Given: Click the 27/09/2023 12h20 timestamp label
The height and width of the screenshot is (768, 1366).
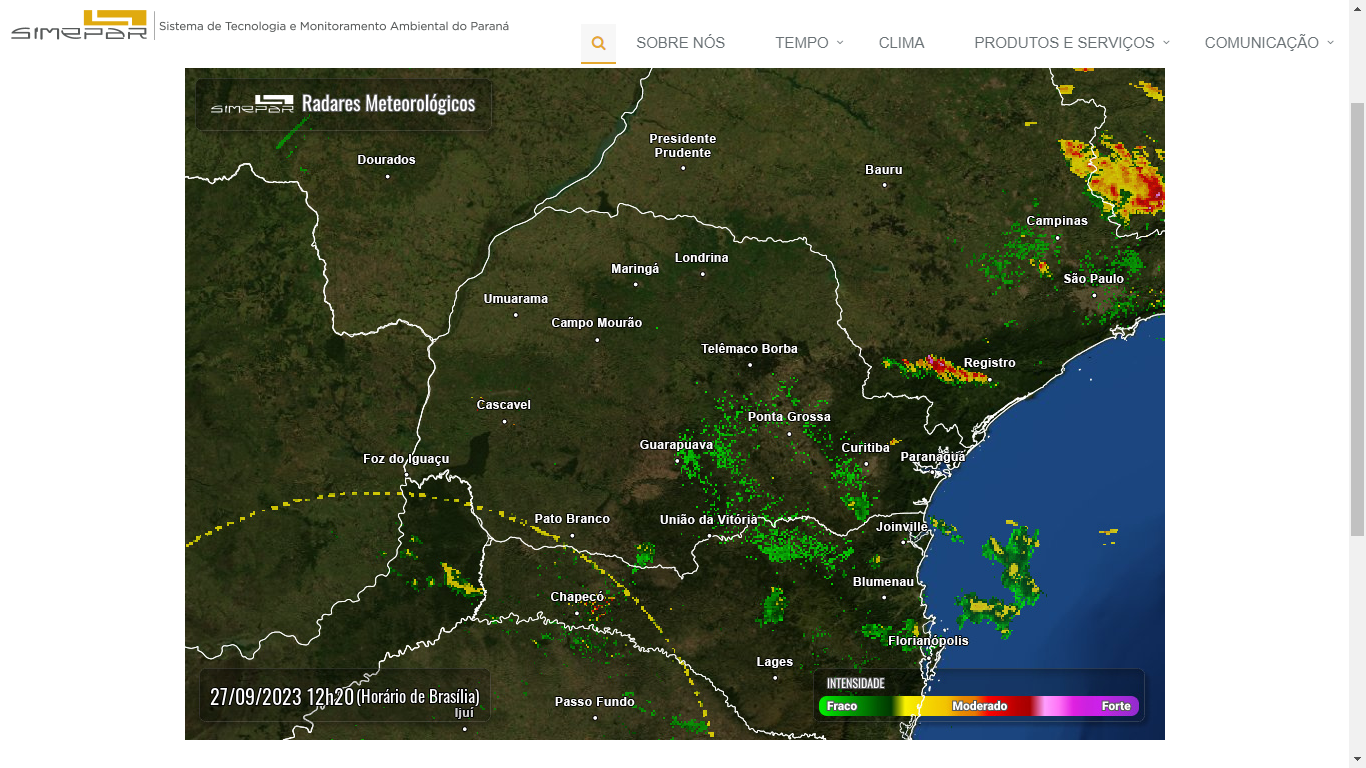Looking at the screenshot, I should [x=281, y=696].
